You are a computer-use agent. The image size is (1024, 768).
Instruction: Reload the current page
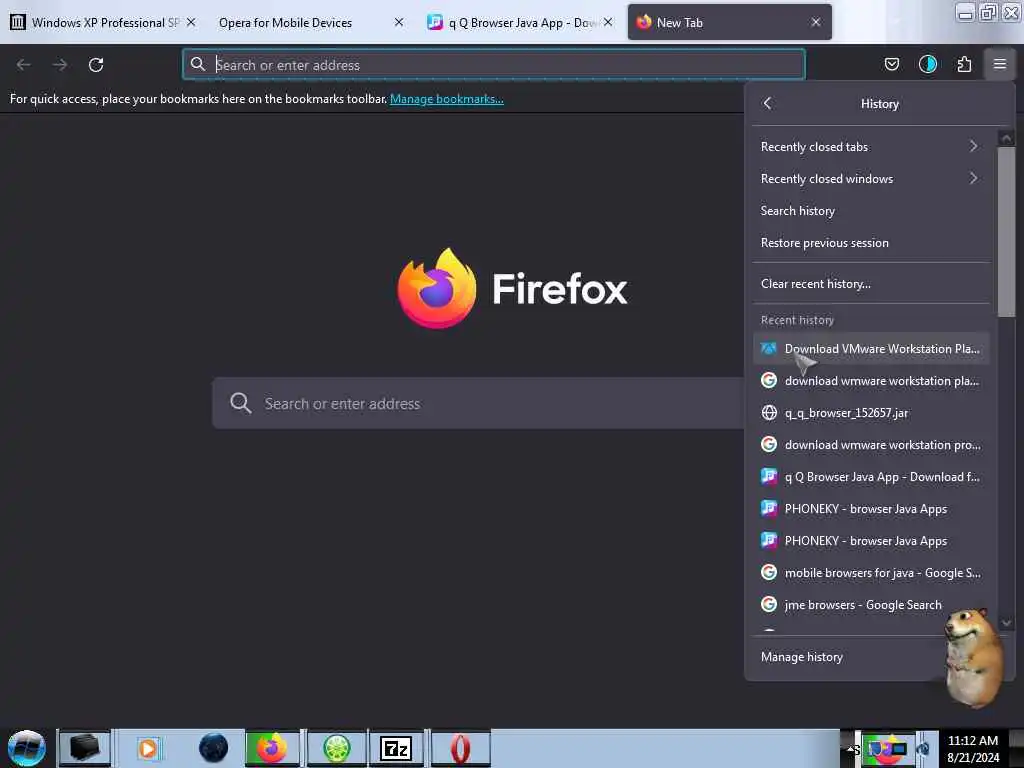click(x=96, y=65)
